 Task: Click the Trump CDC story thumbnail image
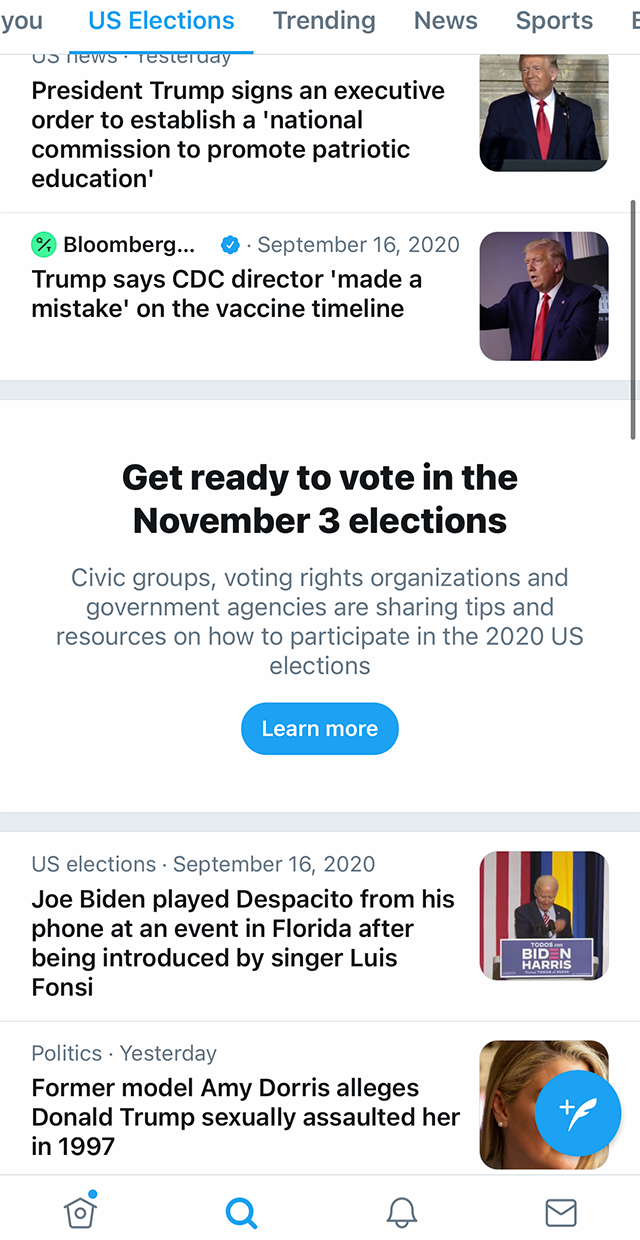[544, 296]
